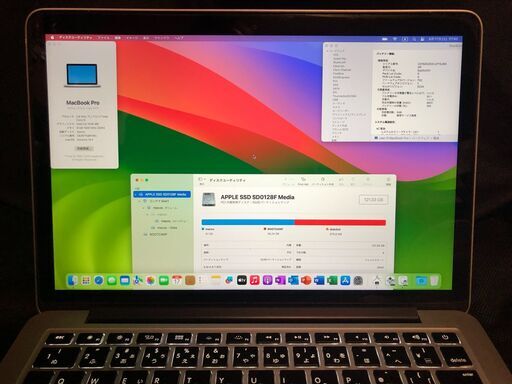Open Finder in the Dock
The image size is (512, 384).
[x=72, y=281]
